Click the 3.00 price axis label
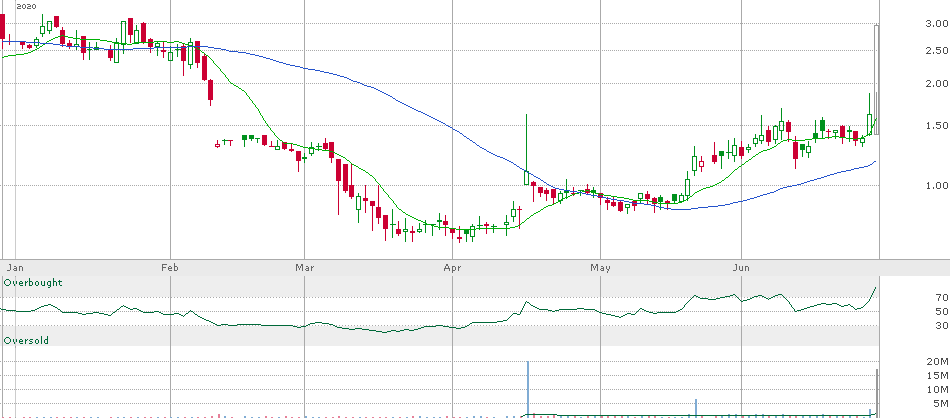The image size is (950, 418). pyautogui.click(x=937, y=23)
